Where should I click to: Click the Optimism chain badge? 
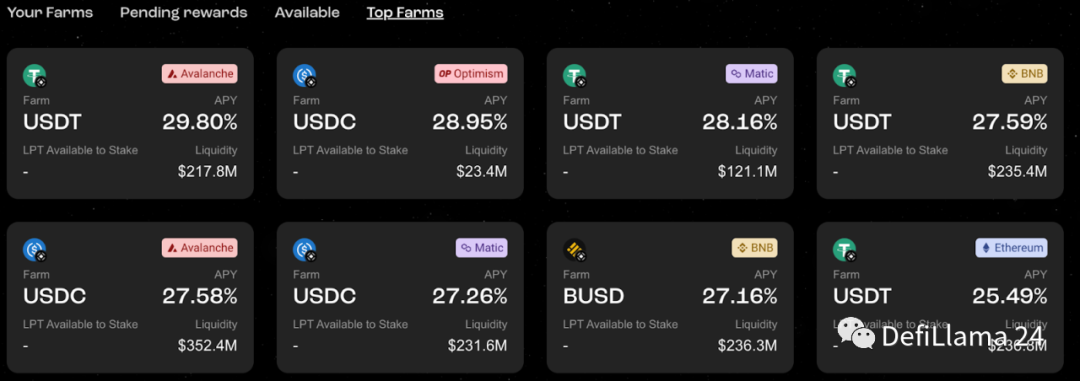point(471,74)
